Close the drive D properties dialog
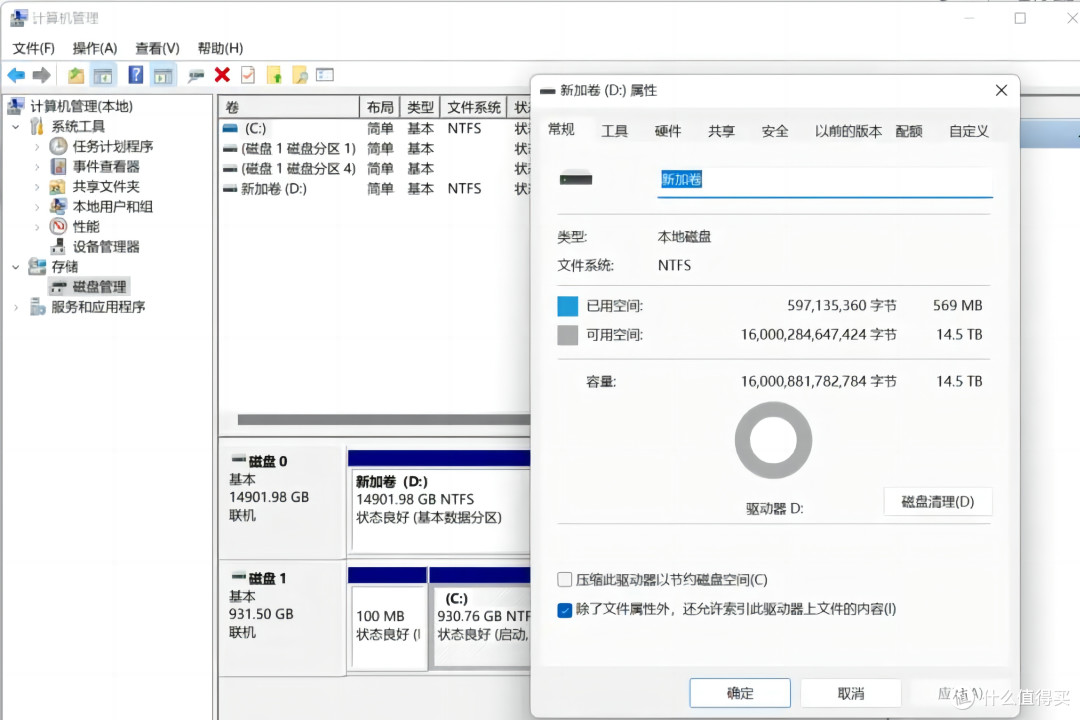The image size is (1080, 720). point(1001,90)
